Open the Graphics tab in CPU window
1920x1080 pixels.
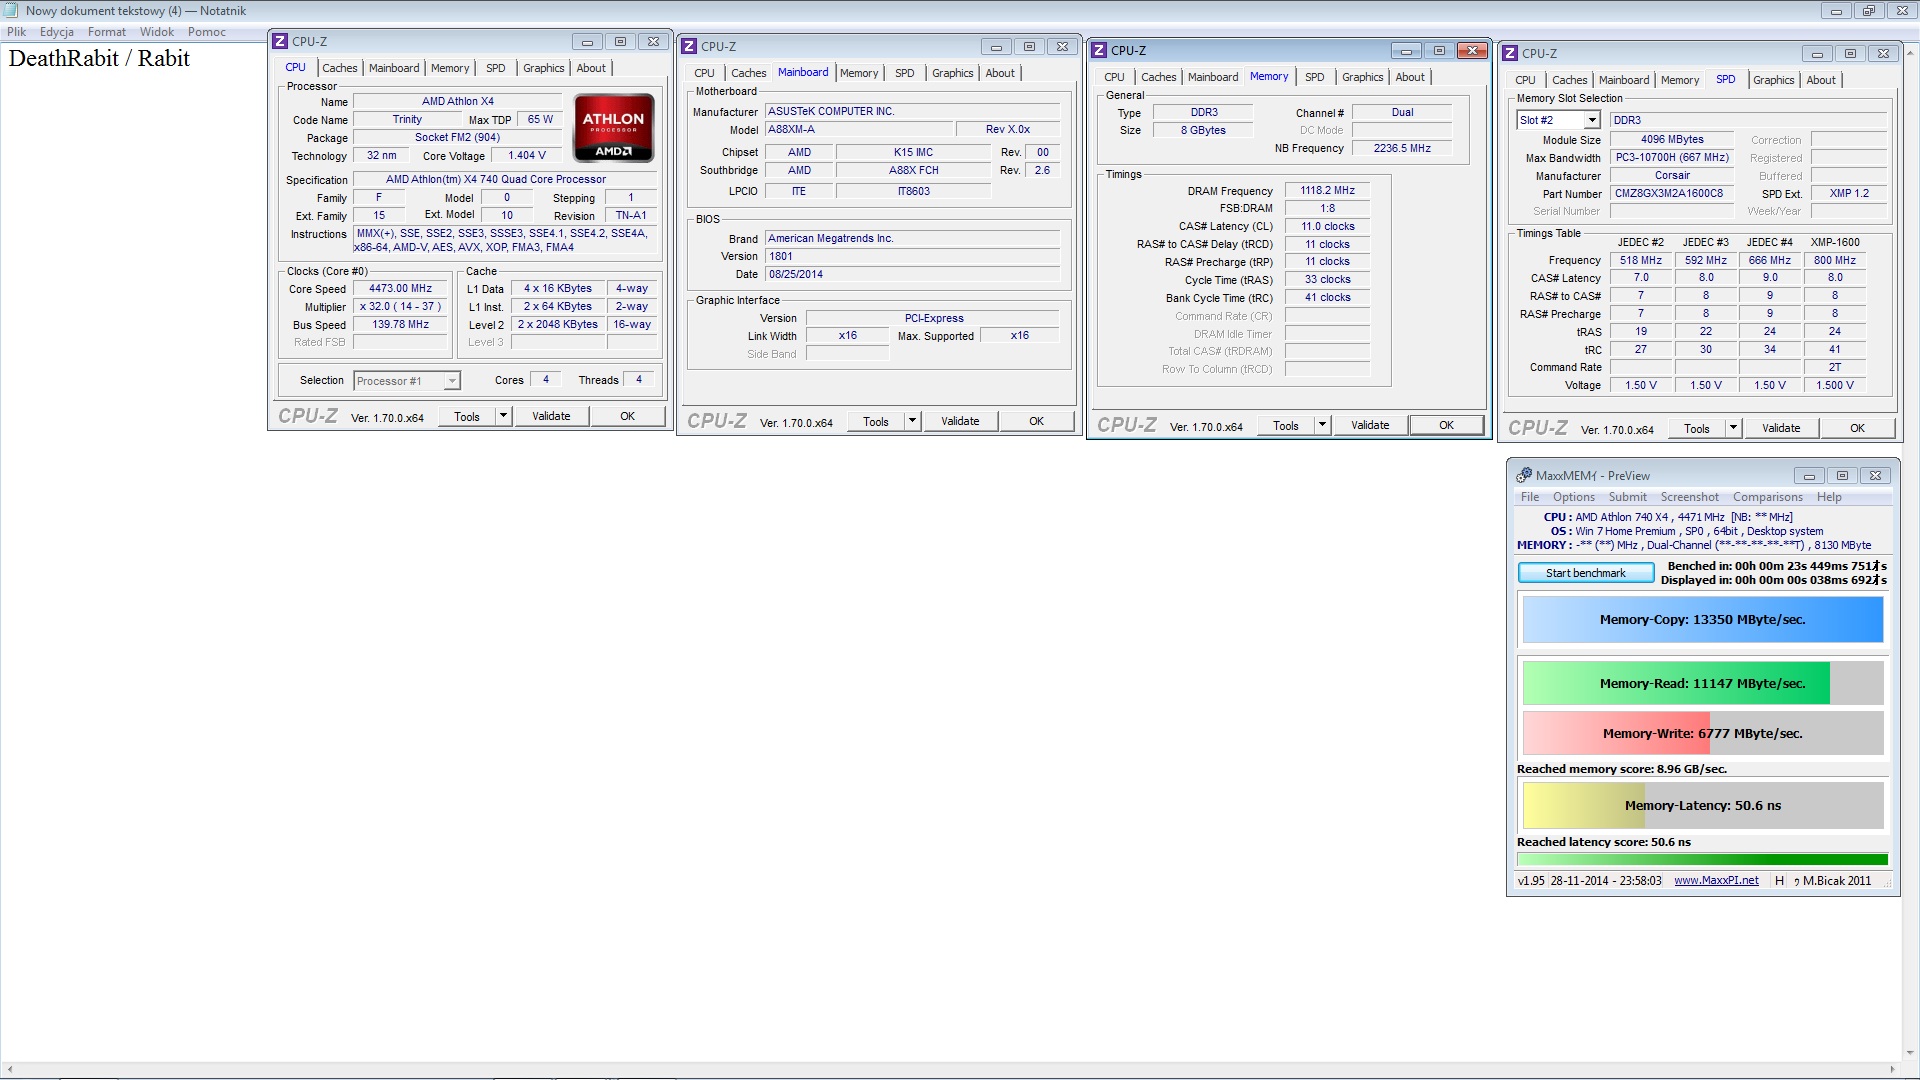(x=544, y=68)
